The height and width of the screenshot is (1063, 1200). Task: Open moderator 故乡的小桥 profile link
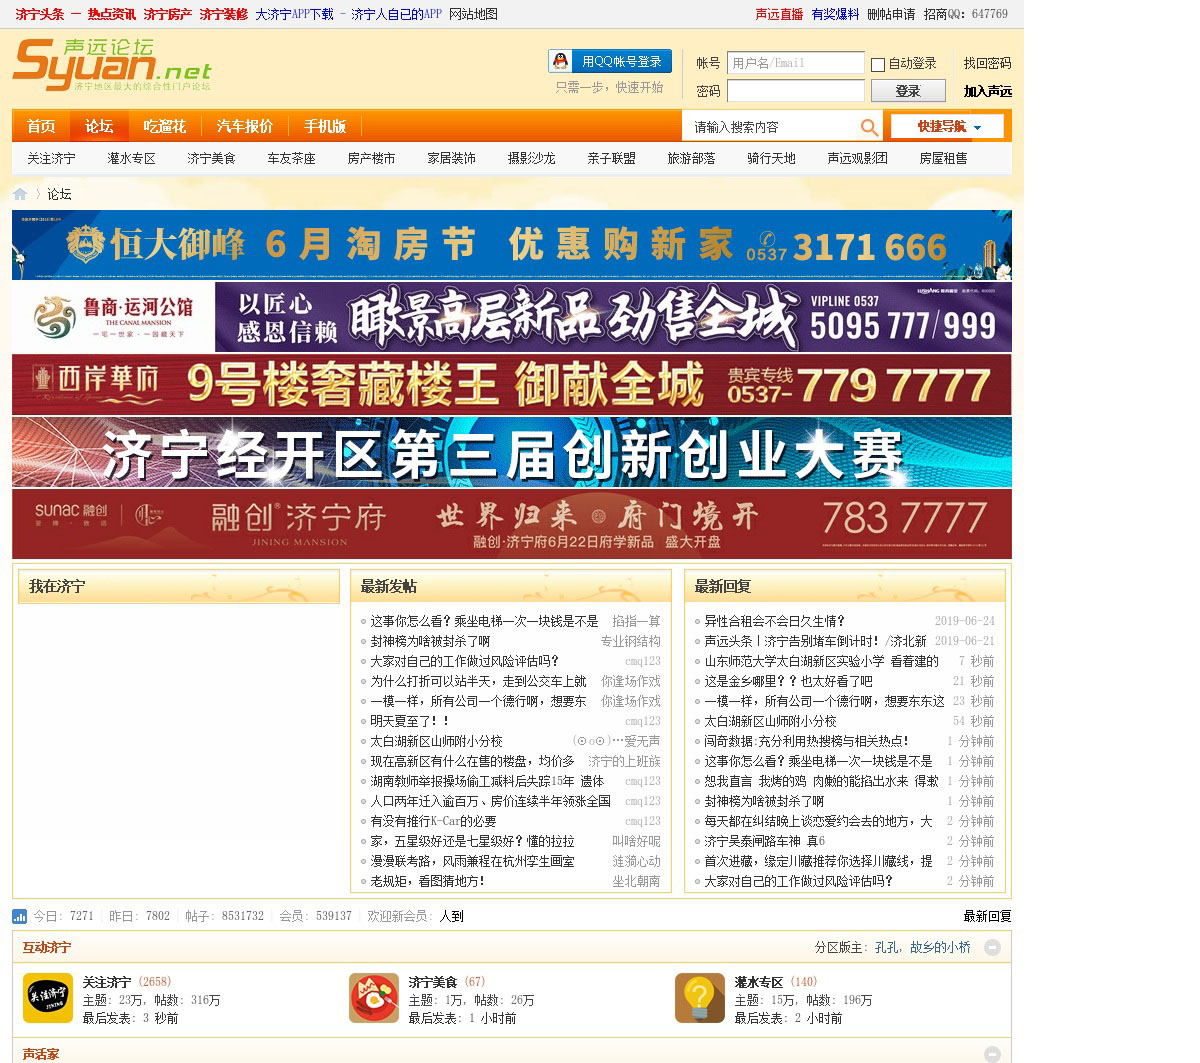940,947
